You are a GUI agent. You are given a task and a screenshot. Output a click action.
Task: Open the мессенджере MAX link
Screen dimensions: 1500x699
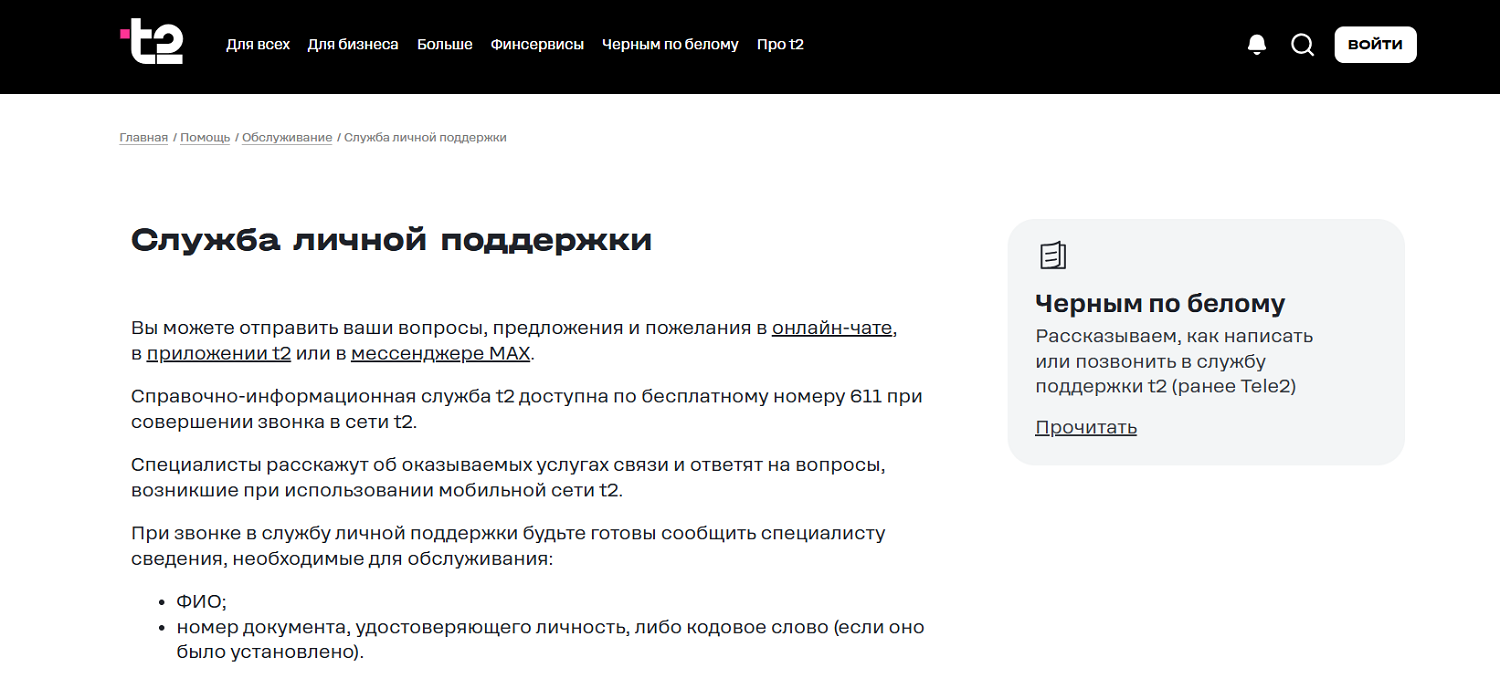[441, 353]
